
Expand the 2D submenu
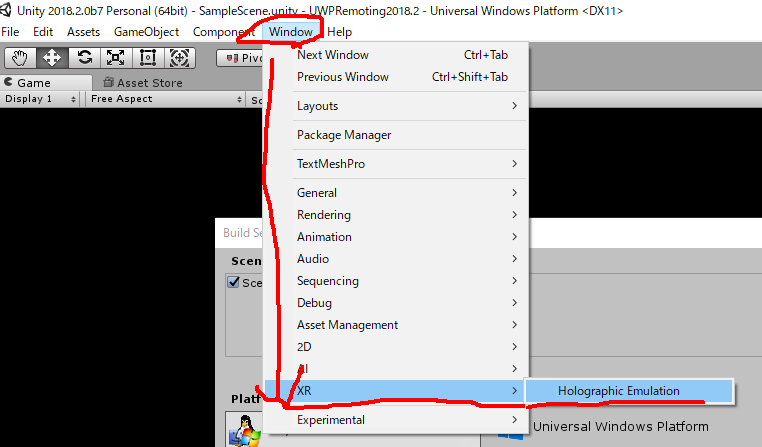point(395,347)
